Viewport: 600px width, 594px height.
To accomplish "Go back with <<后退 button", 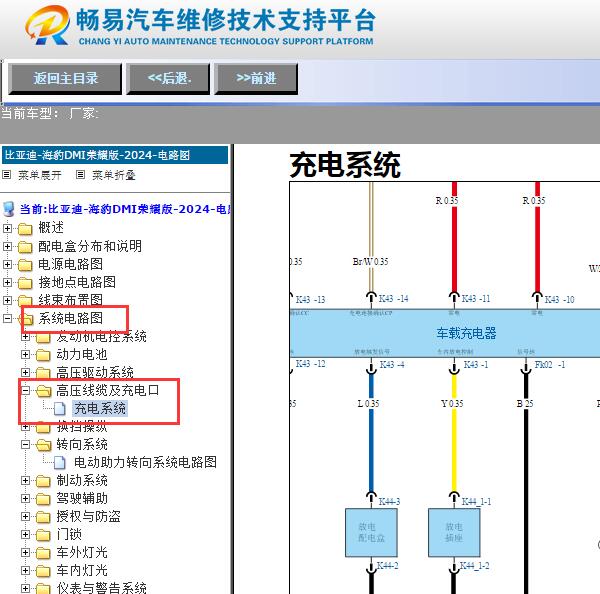I will coord(168,79).
